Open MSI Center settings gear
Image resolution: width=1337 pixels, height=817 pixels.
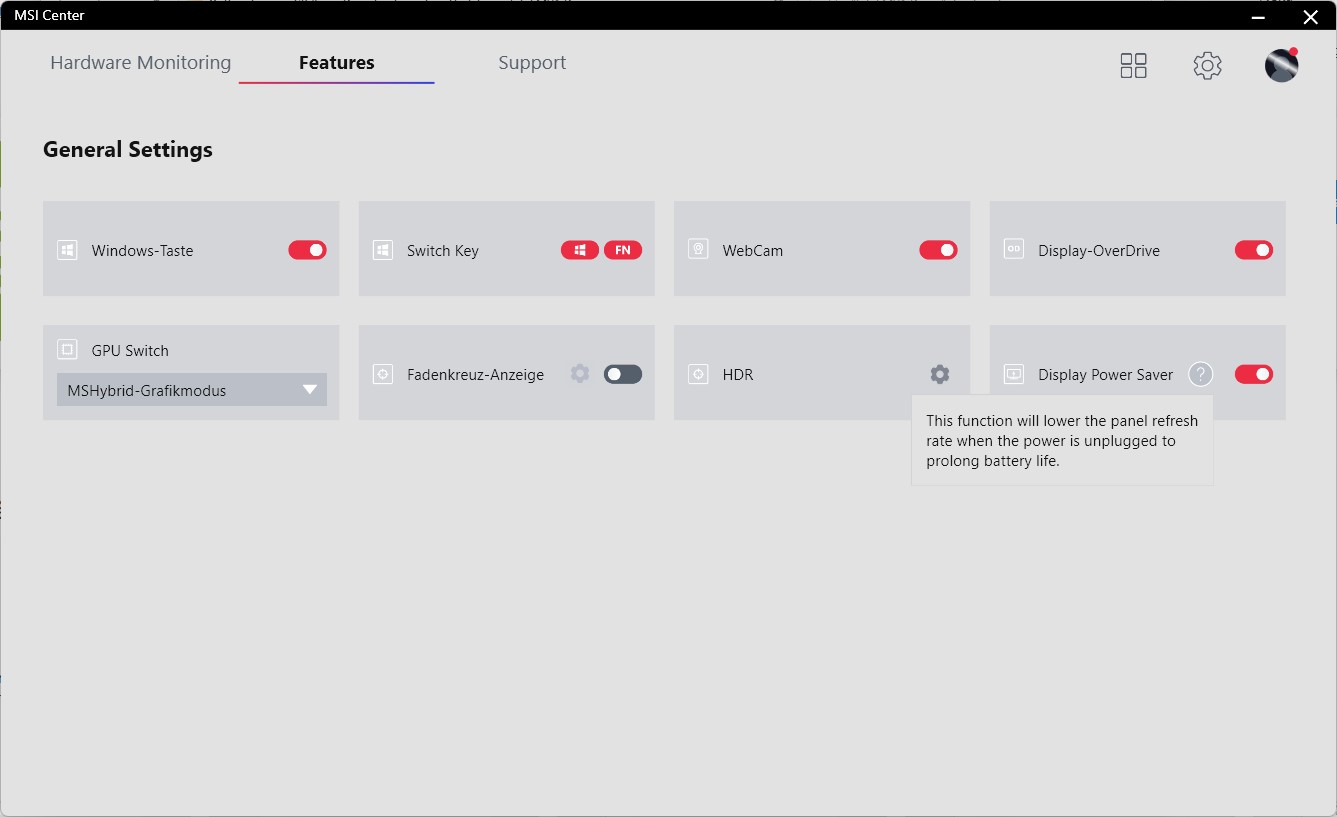click(x=1207, y=66)
